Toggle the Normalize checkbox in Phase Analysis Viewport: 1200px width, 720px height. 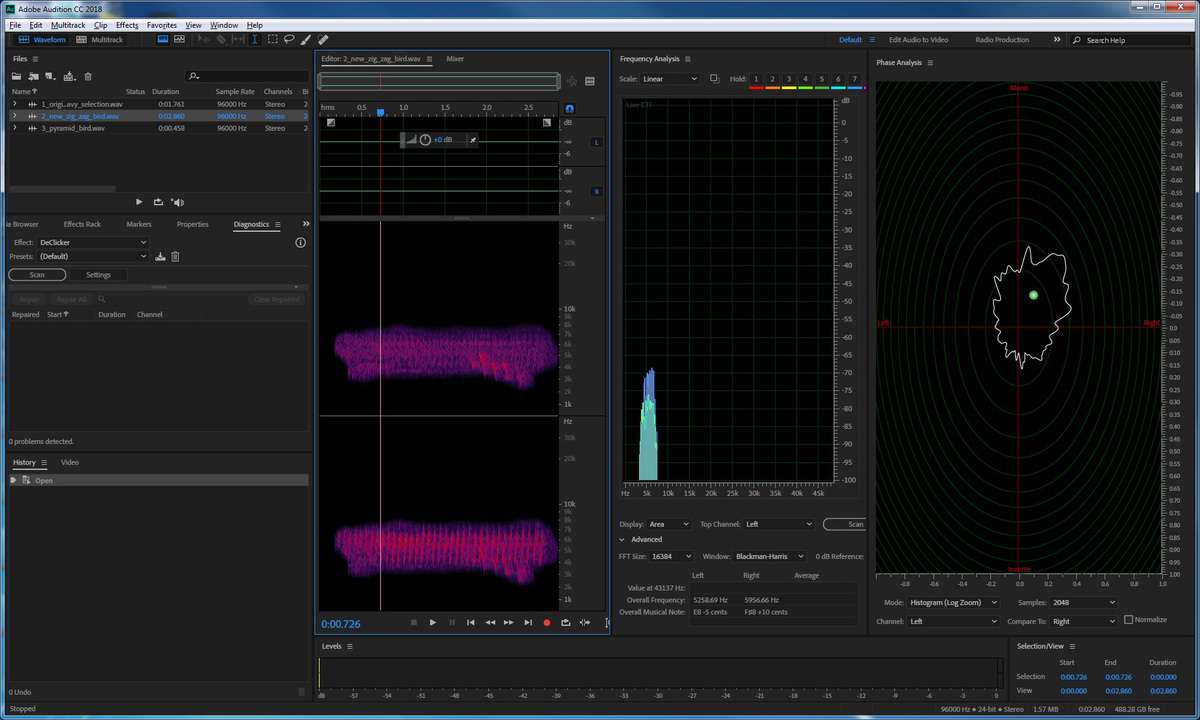click(1129, 620)
